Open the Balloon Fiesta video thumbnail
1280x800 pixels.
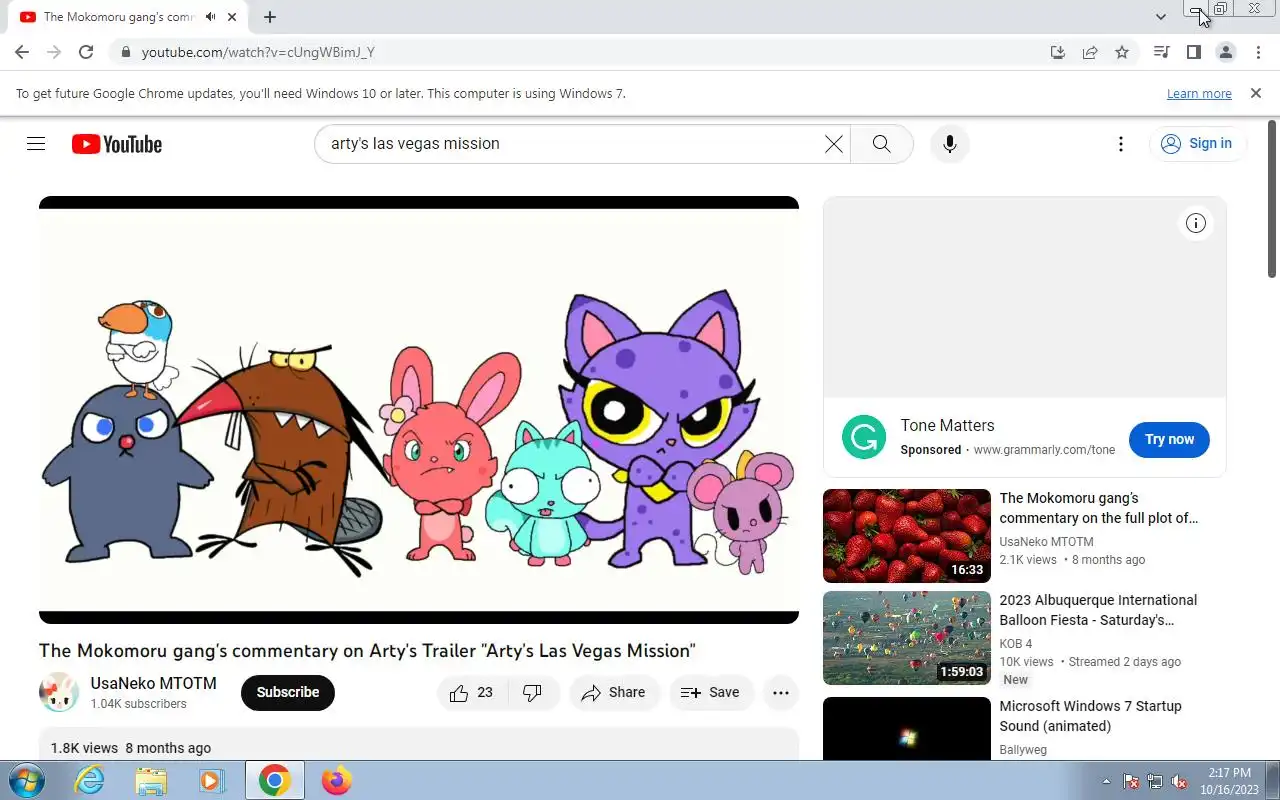pyautogui.click(x=907, y=638)
